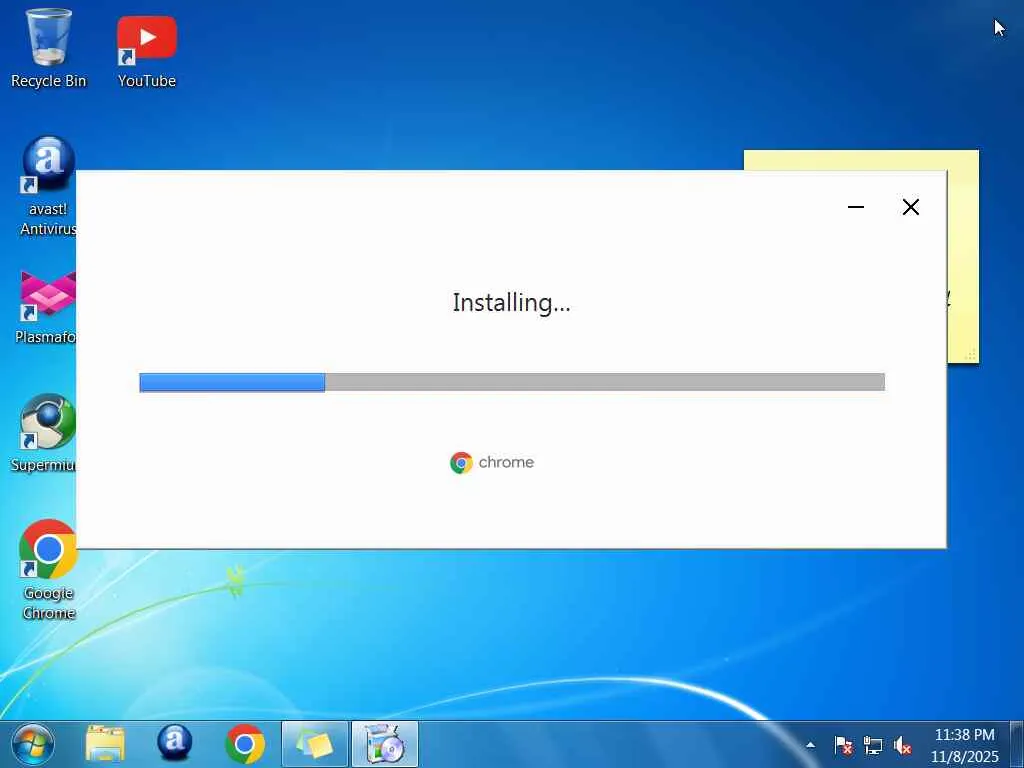Select the avast! Antivirus desktop shortcut
The height and width of the screenshot is (768, 1024).
point(48,185)
